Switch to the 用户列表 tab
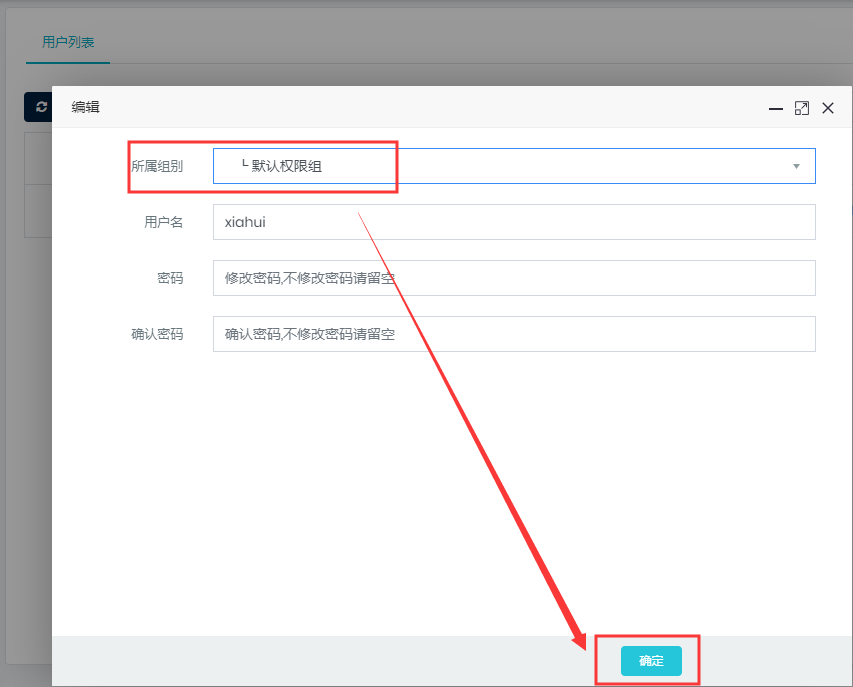 pos(68,43)
